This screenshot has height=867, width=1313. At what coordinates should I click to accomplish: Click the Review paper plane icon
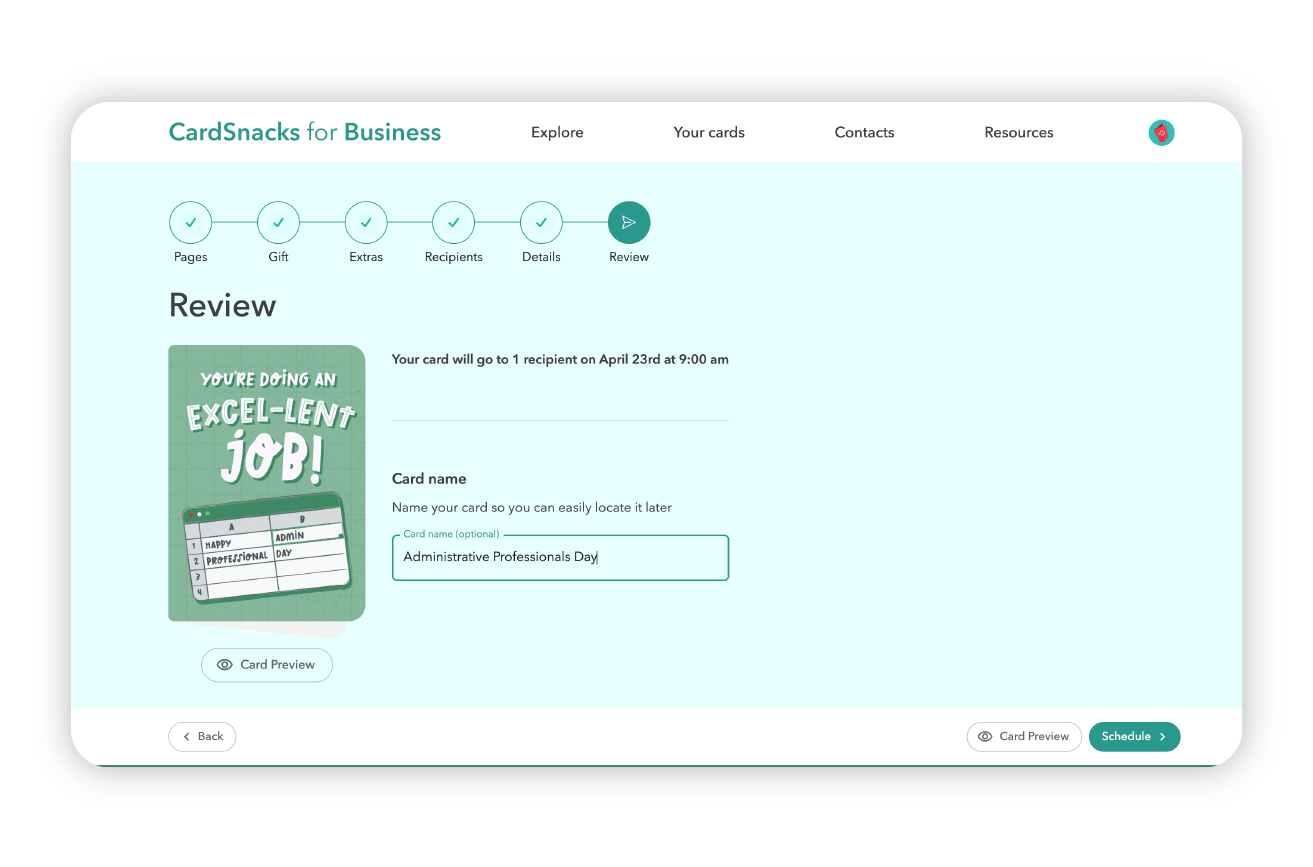(x=629, y=223)
